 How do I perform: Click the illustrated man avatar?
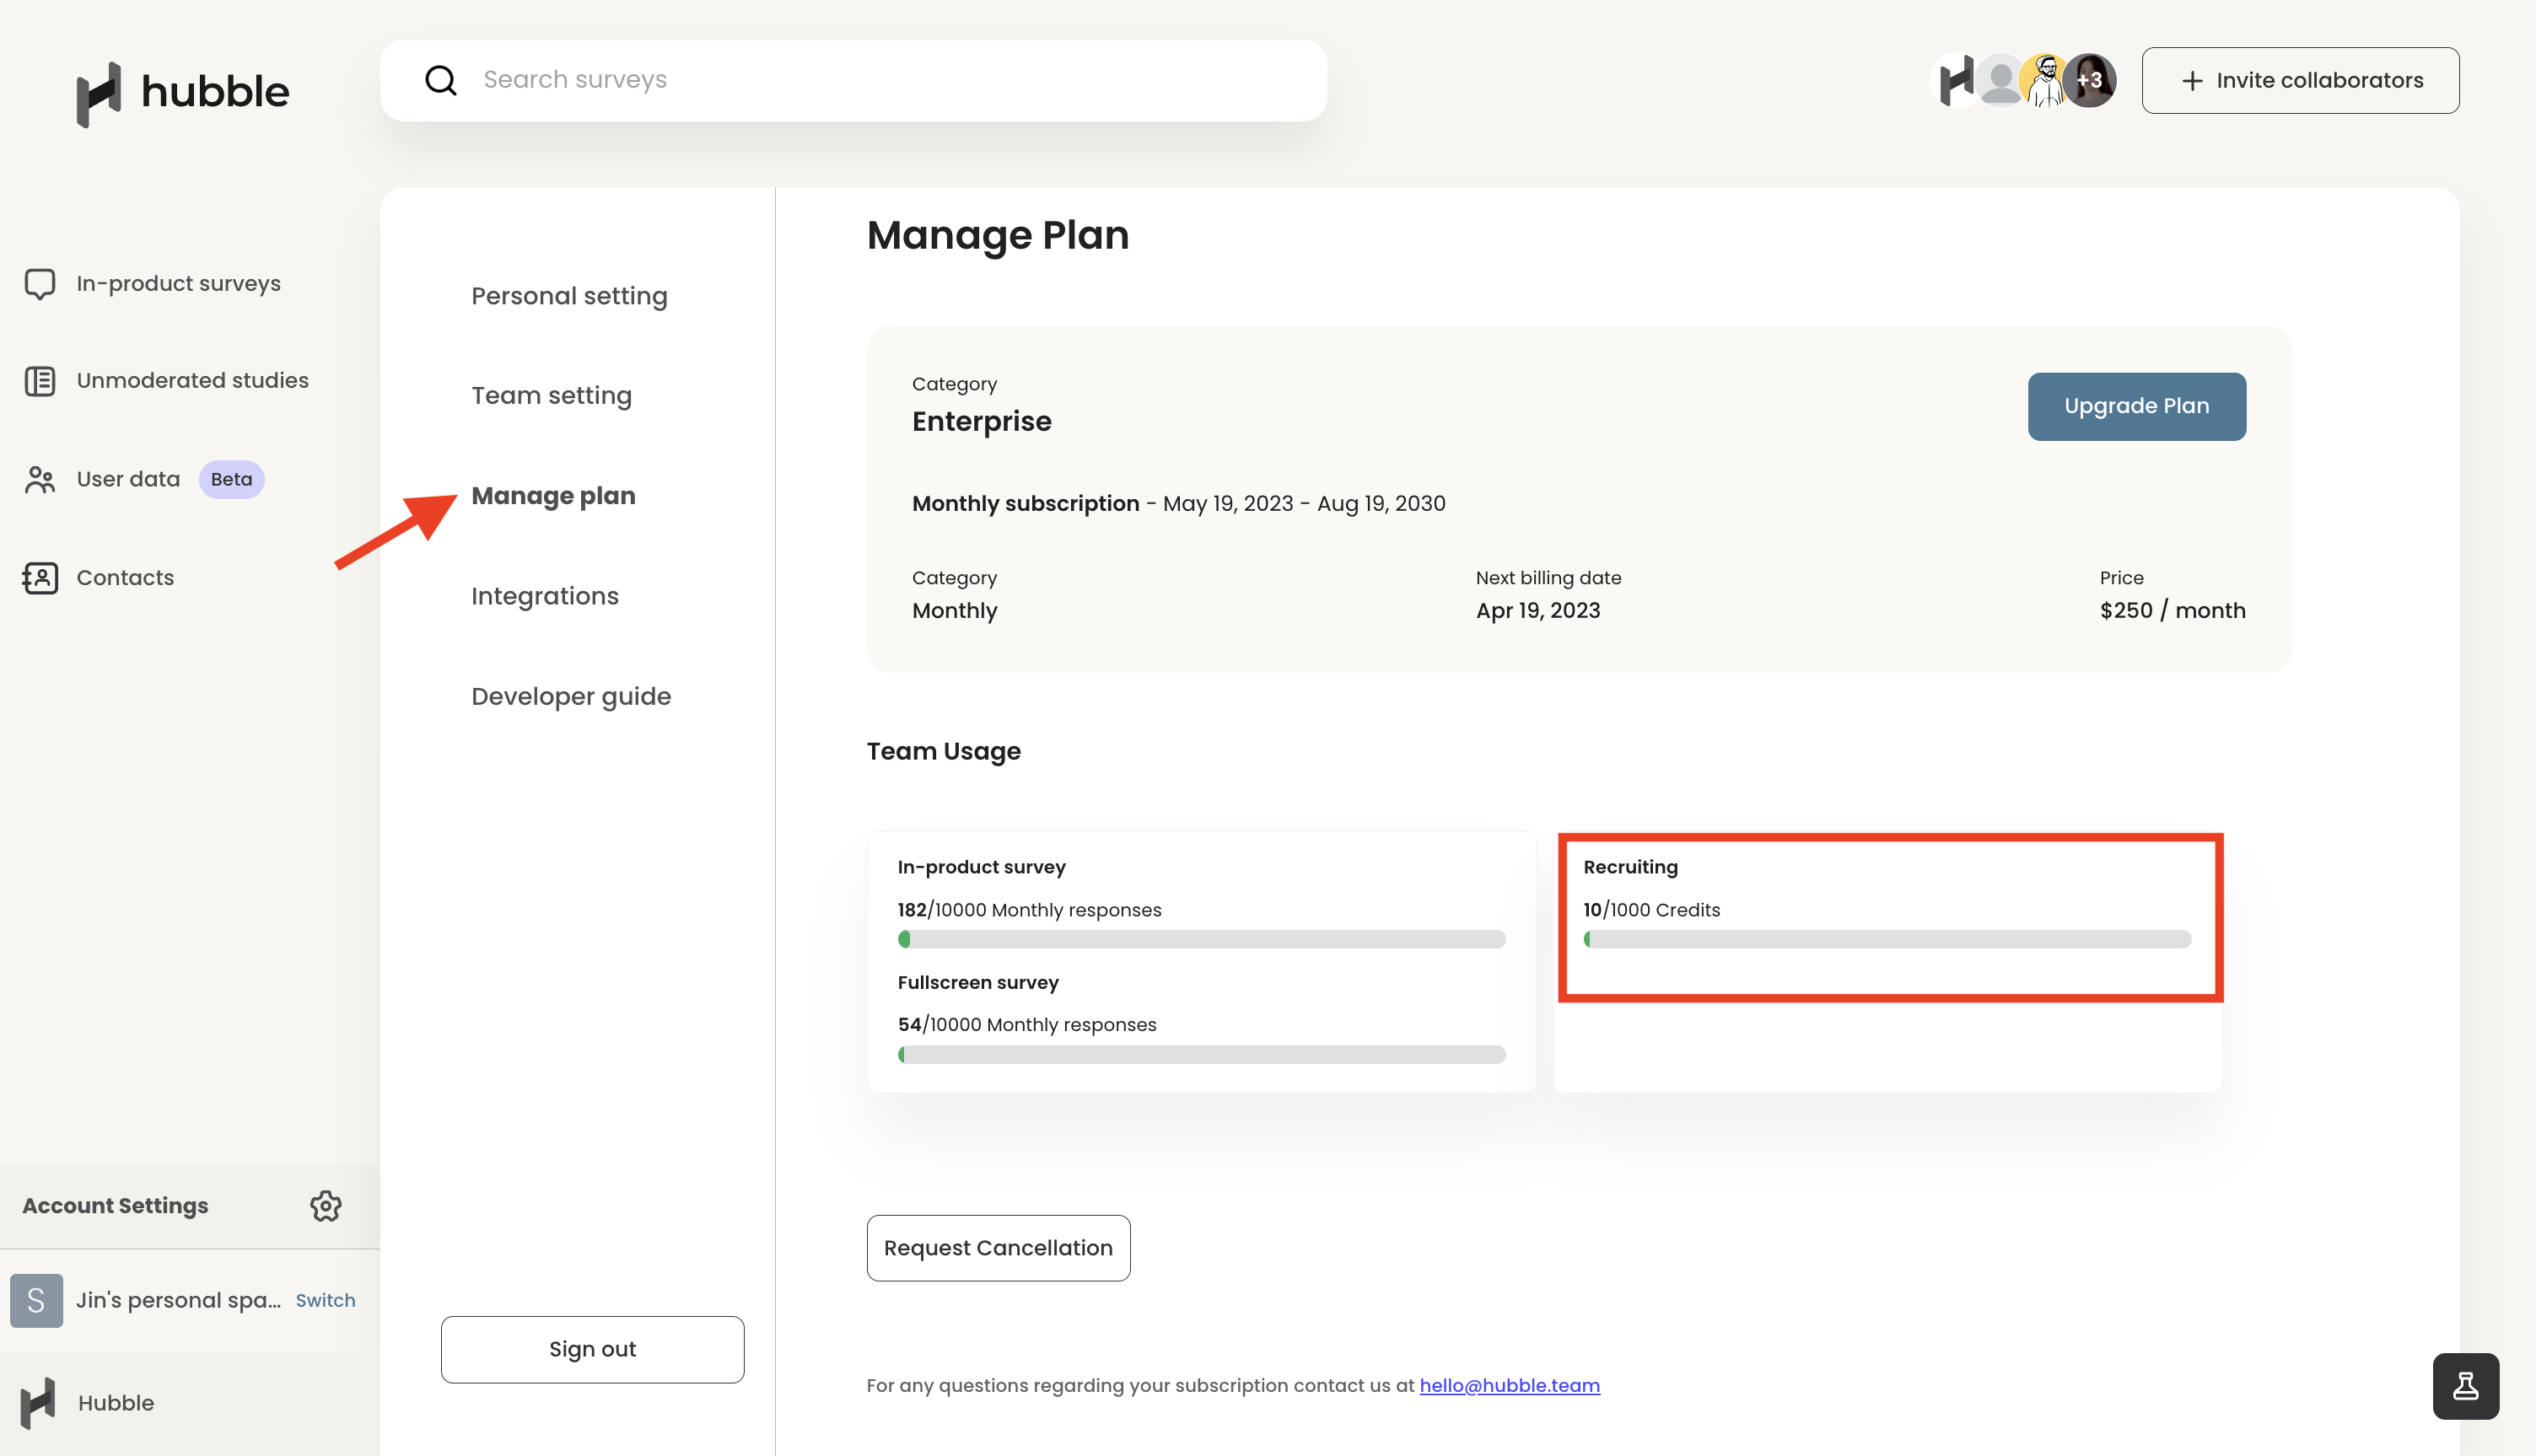[2045, 80]
